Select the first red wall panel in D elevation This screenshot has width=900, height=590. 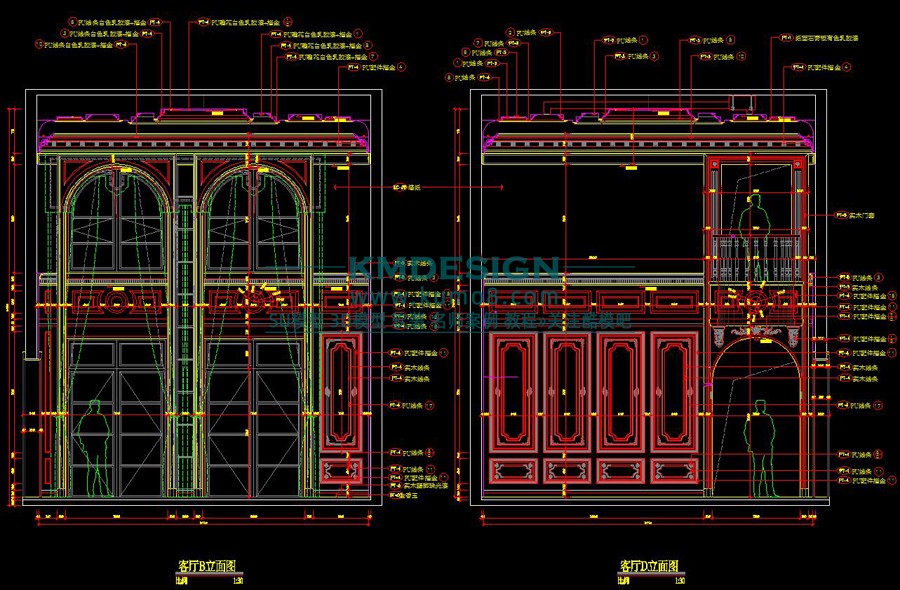512,390
